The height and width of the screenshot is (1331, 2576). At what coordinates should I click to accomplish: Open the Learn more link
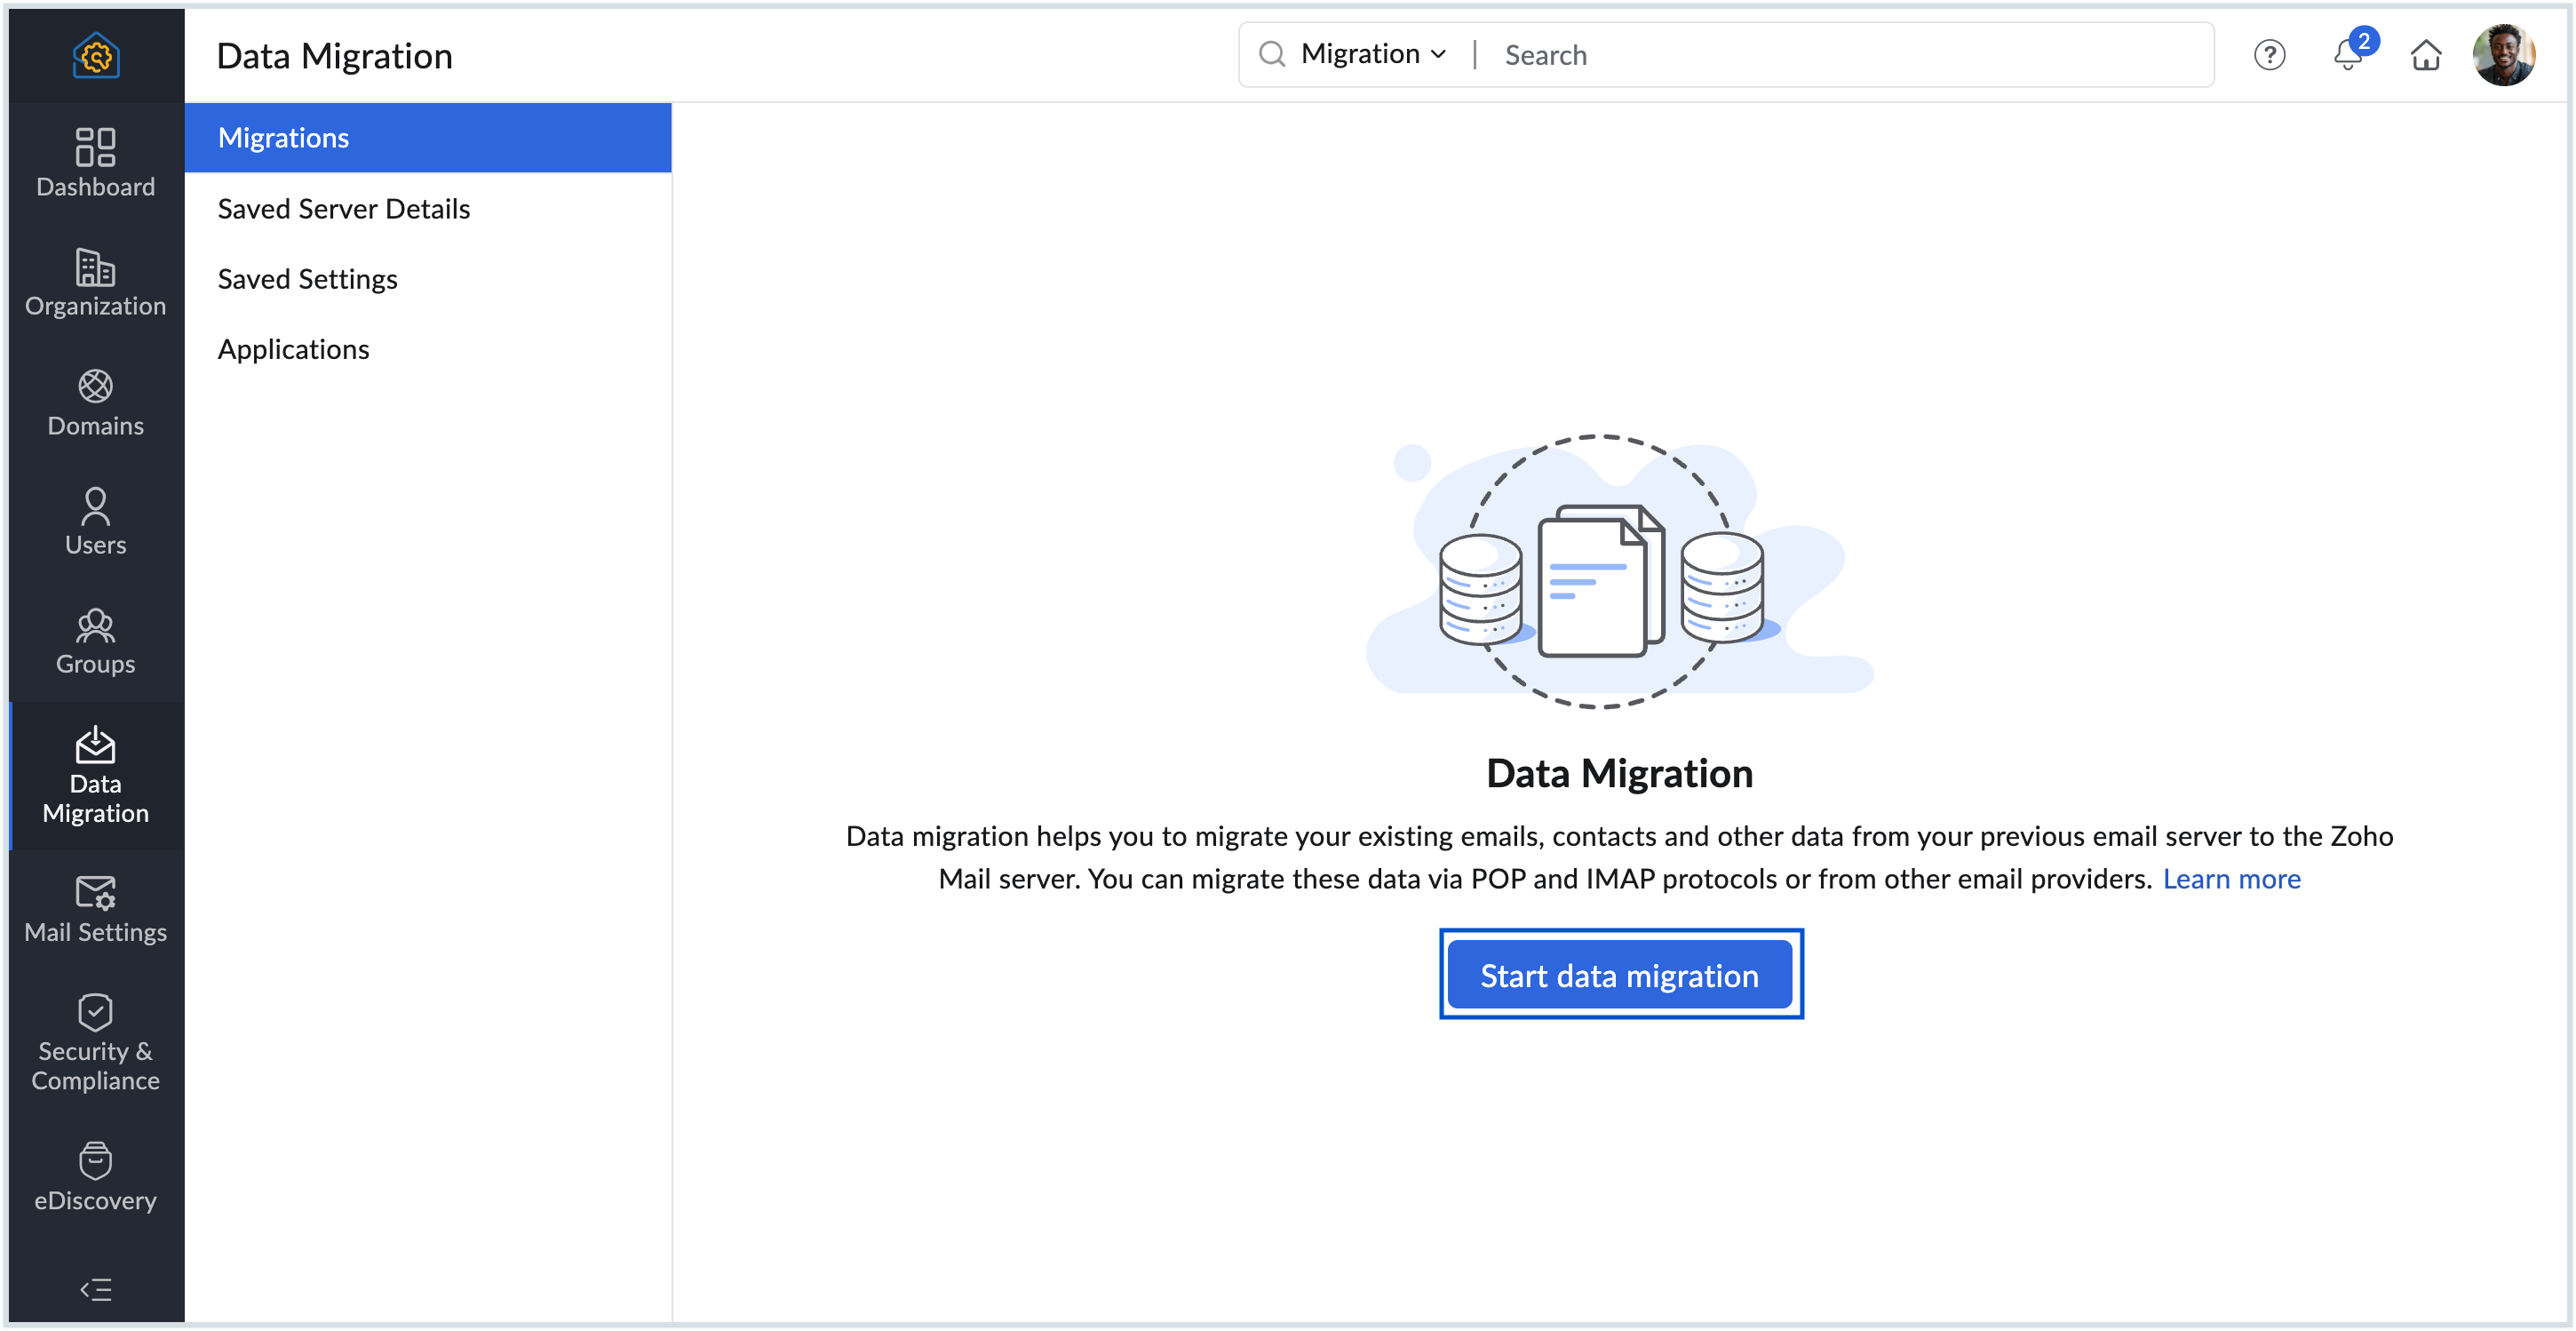tap(2232, 879)
